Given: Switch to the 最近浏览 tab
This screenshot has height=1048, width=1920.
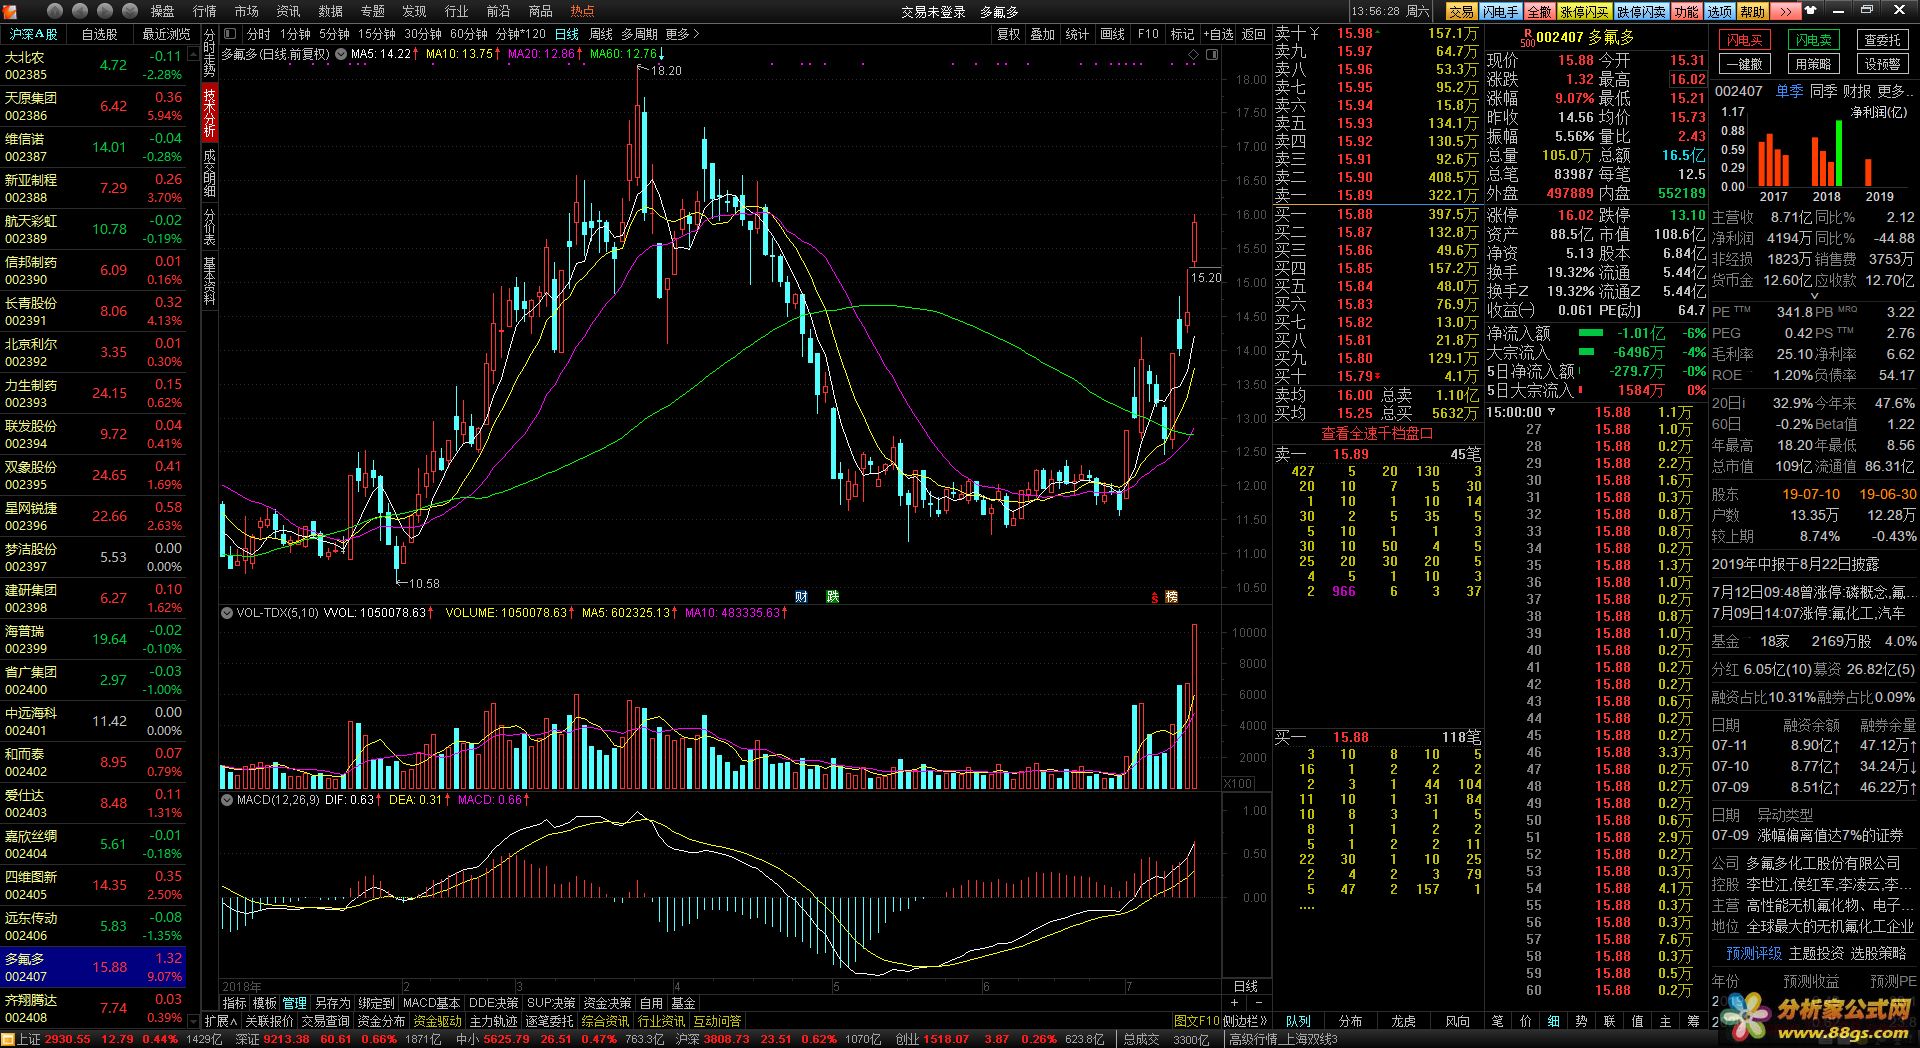Looking at the screenshot, I should click(x=166, y=34).
